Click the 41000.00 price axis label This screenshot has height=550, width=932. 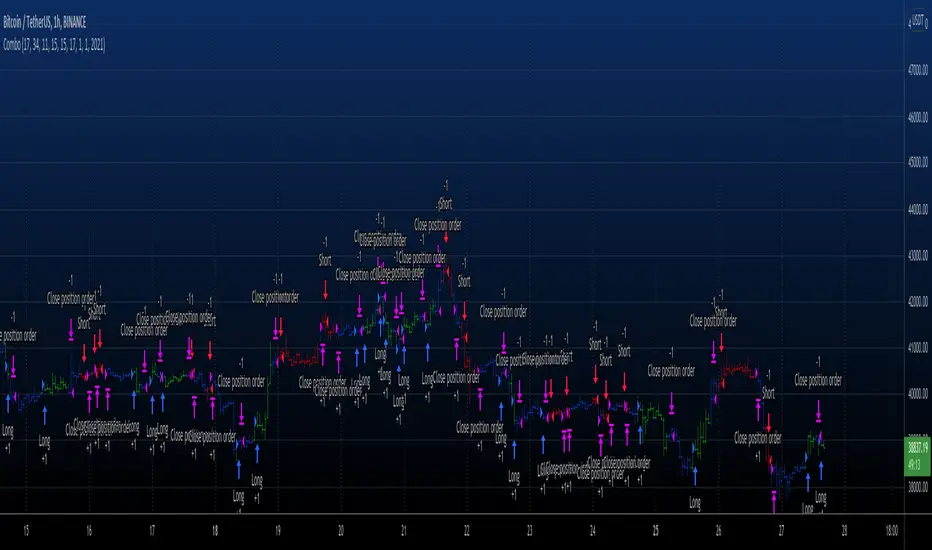pyautogui.click(x=918, y=347)
